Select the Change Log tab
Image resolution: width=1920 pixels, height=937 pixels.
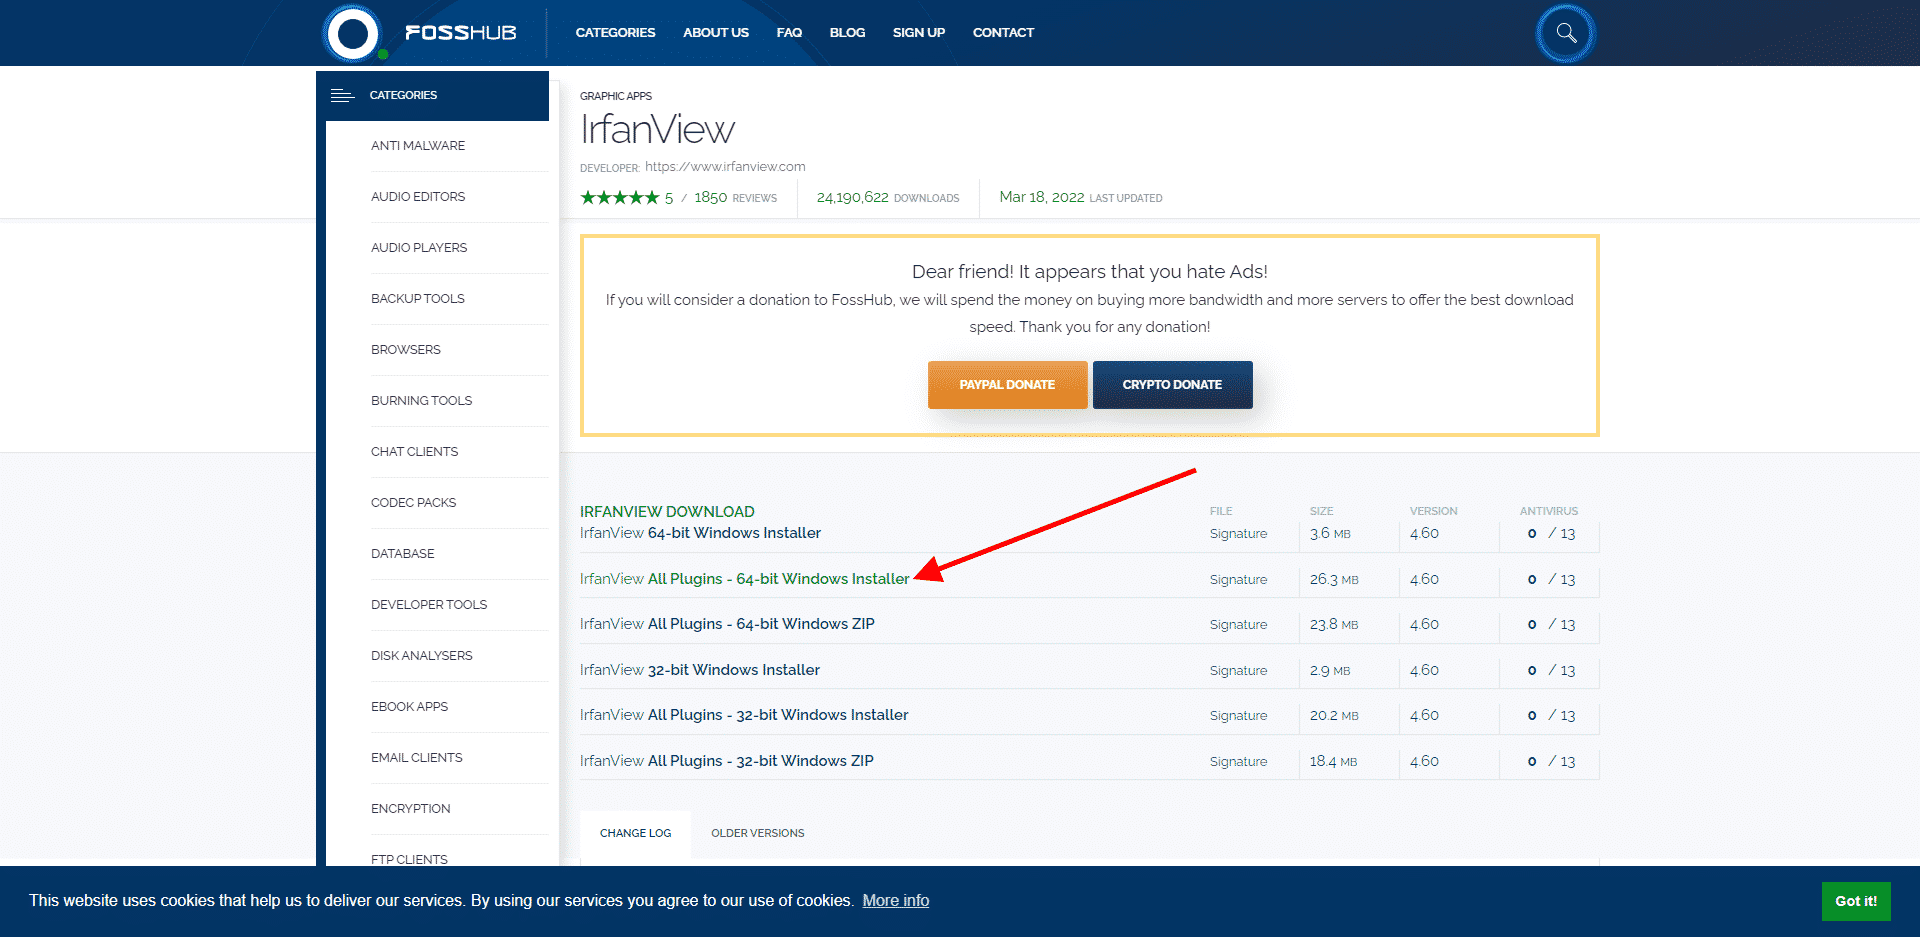point(635,833)
